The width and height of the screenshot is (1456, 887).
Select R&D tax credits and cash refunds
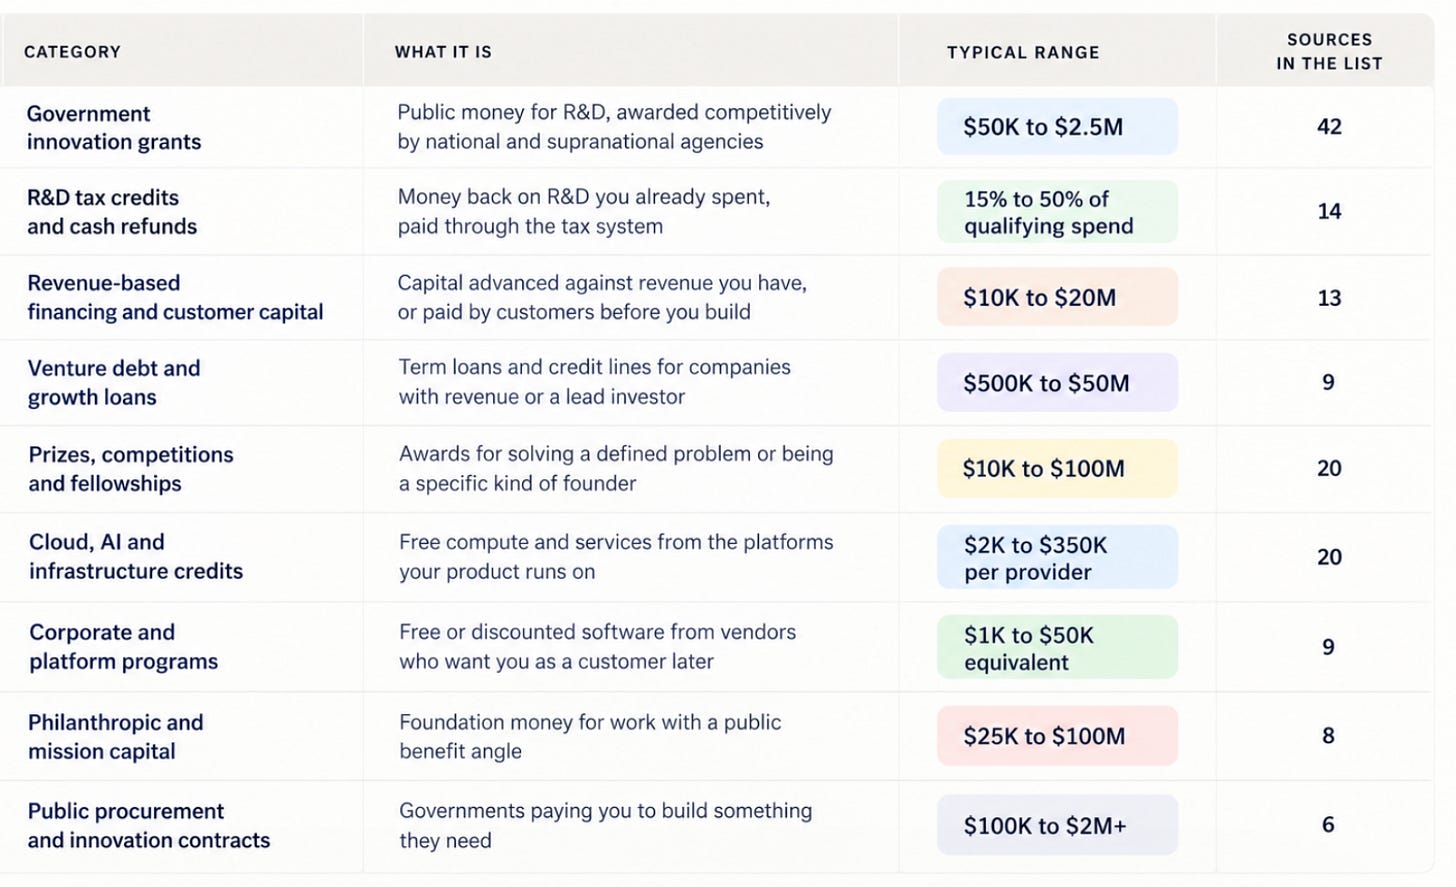pyautogui.click(x=112, y=212)
